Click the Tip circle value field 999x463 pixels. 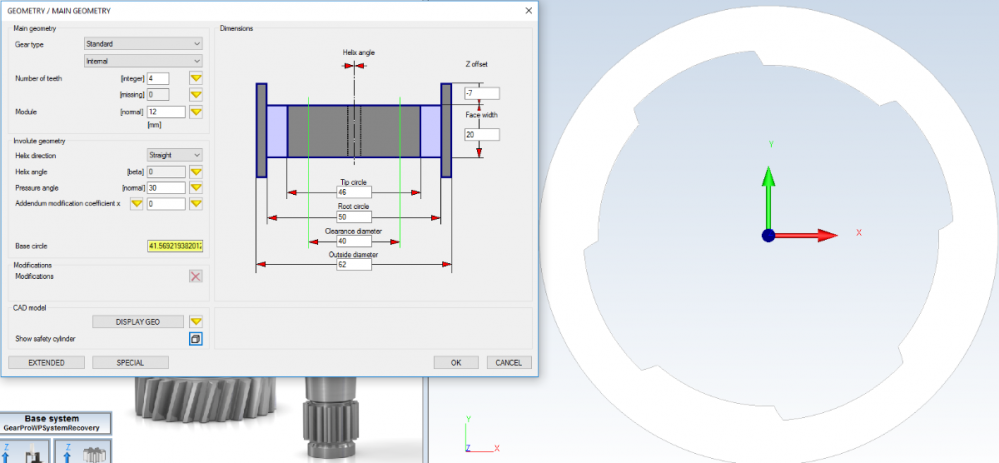tap(354, 192)
